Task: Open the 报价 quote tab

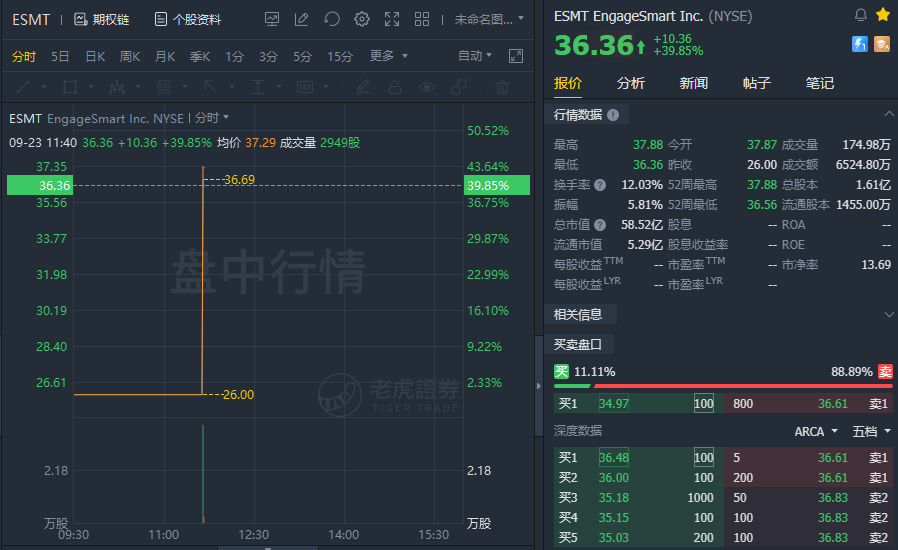Action: (x=568, y=84)
